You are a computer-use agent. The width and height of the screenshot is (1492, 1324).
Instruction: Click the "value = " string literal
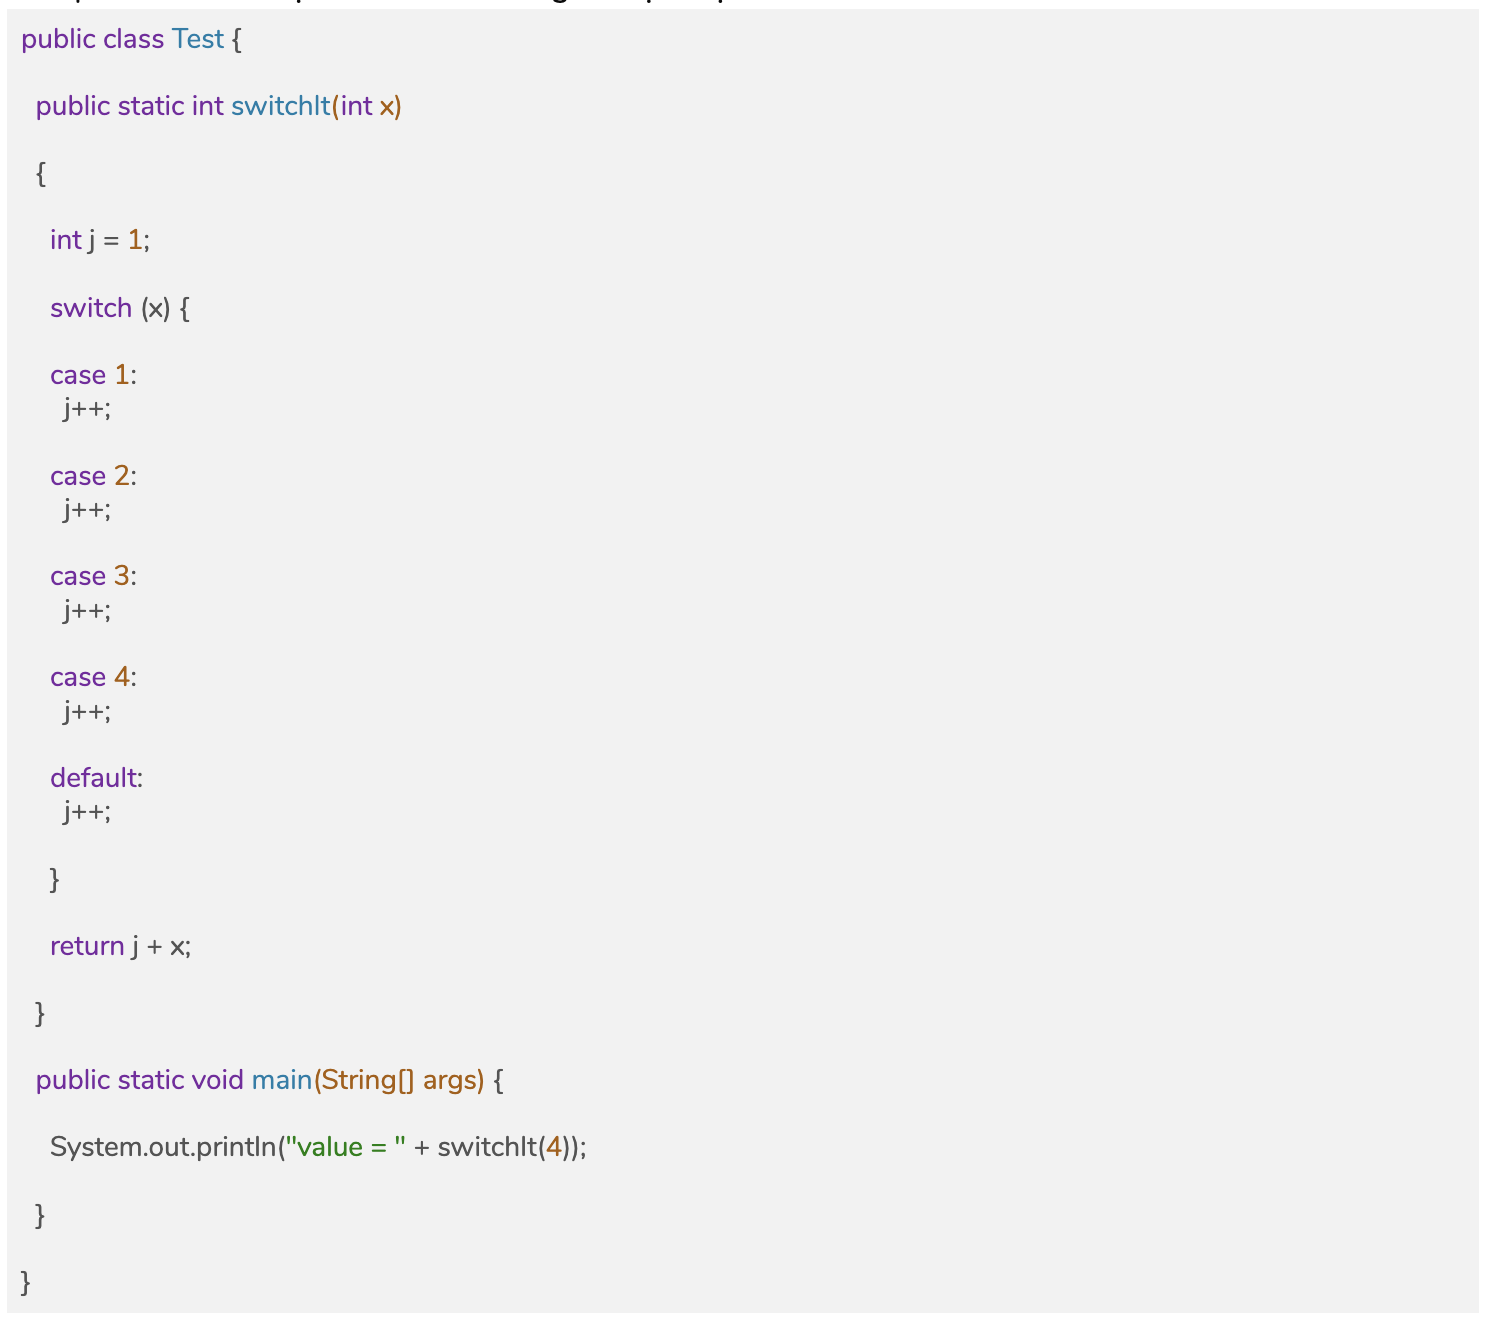345,1147
